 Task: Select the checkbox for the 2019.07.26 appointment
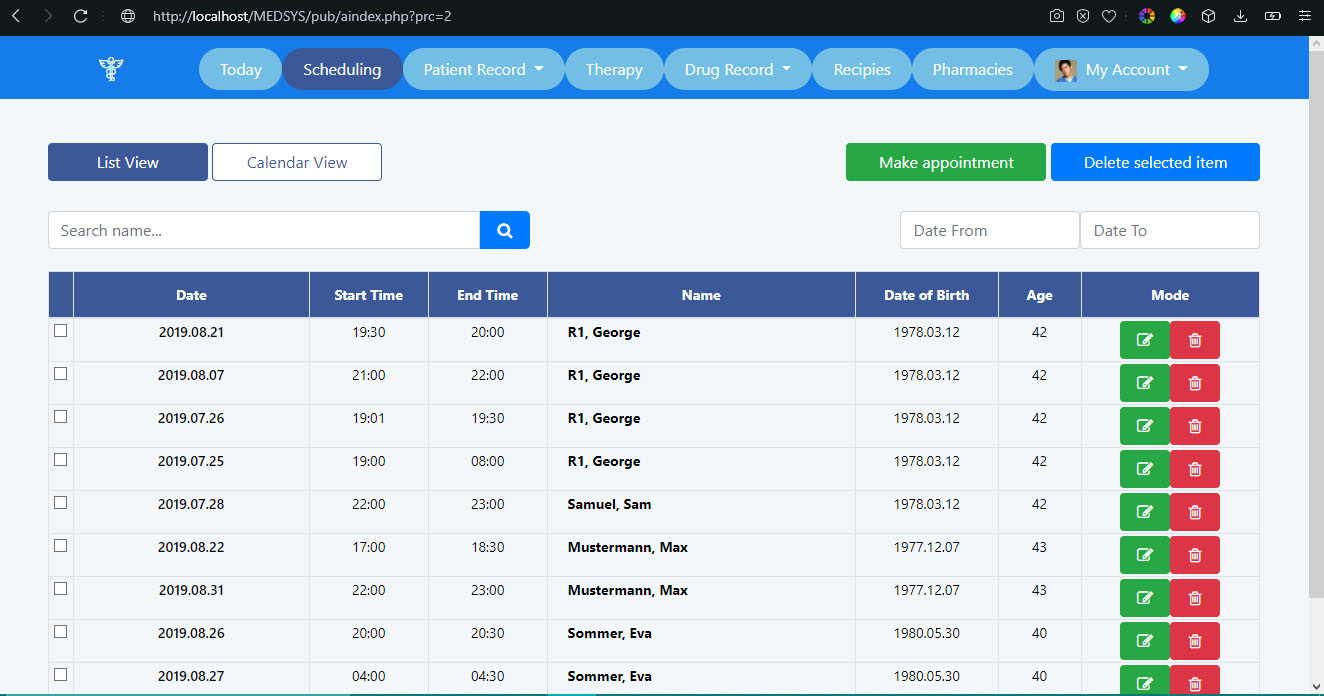click(61, 417)
